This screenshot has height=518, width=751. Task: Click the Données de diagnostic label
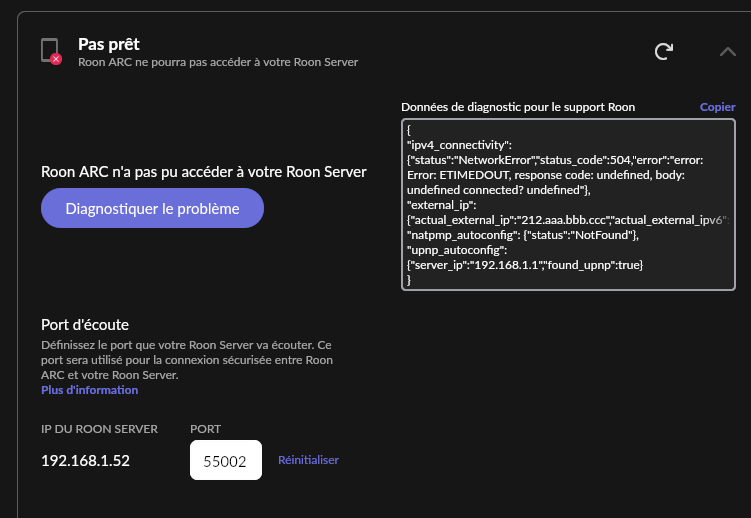(x=517, y=107)
